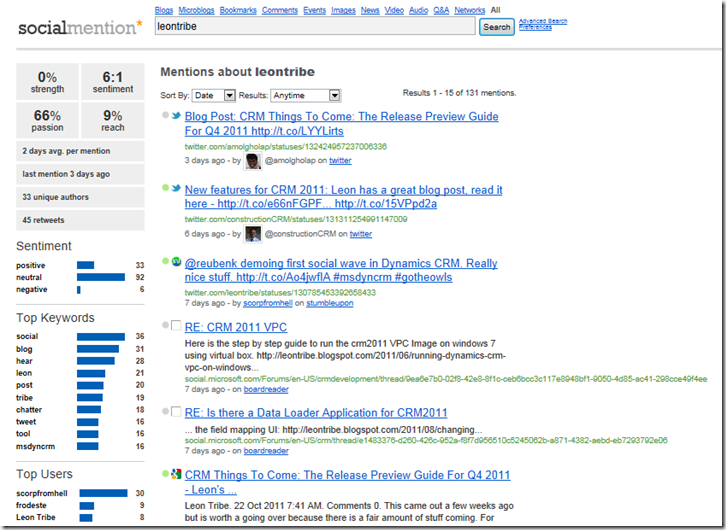726x530 pixels.
Task: Click grey sentiment dot next to Blog Post result
Action: 165,115
